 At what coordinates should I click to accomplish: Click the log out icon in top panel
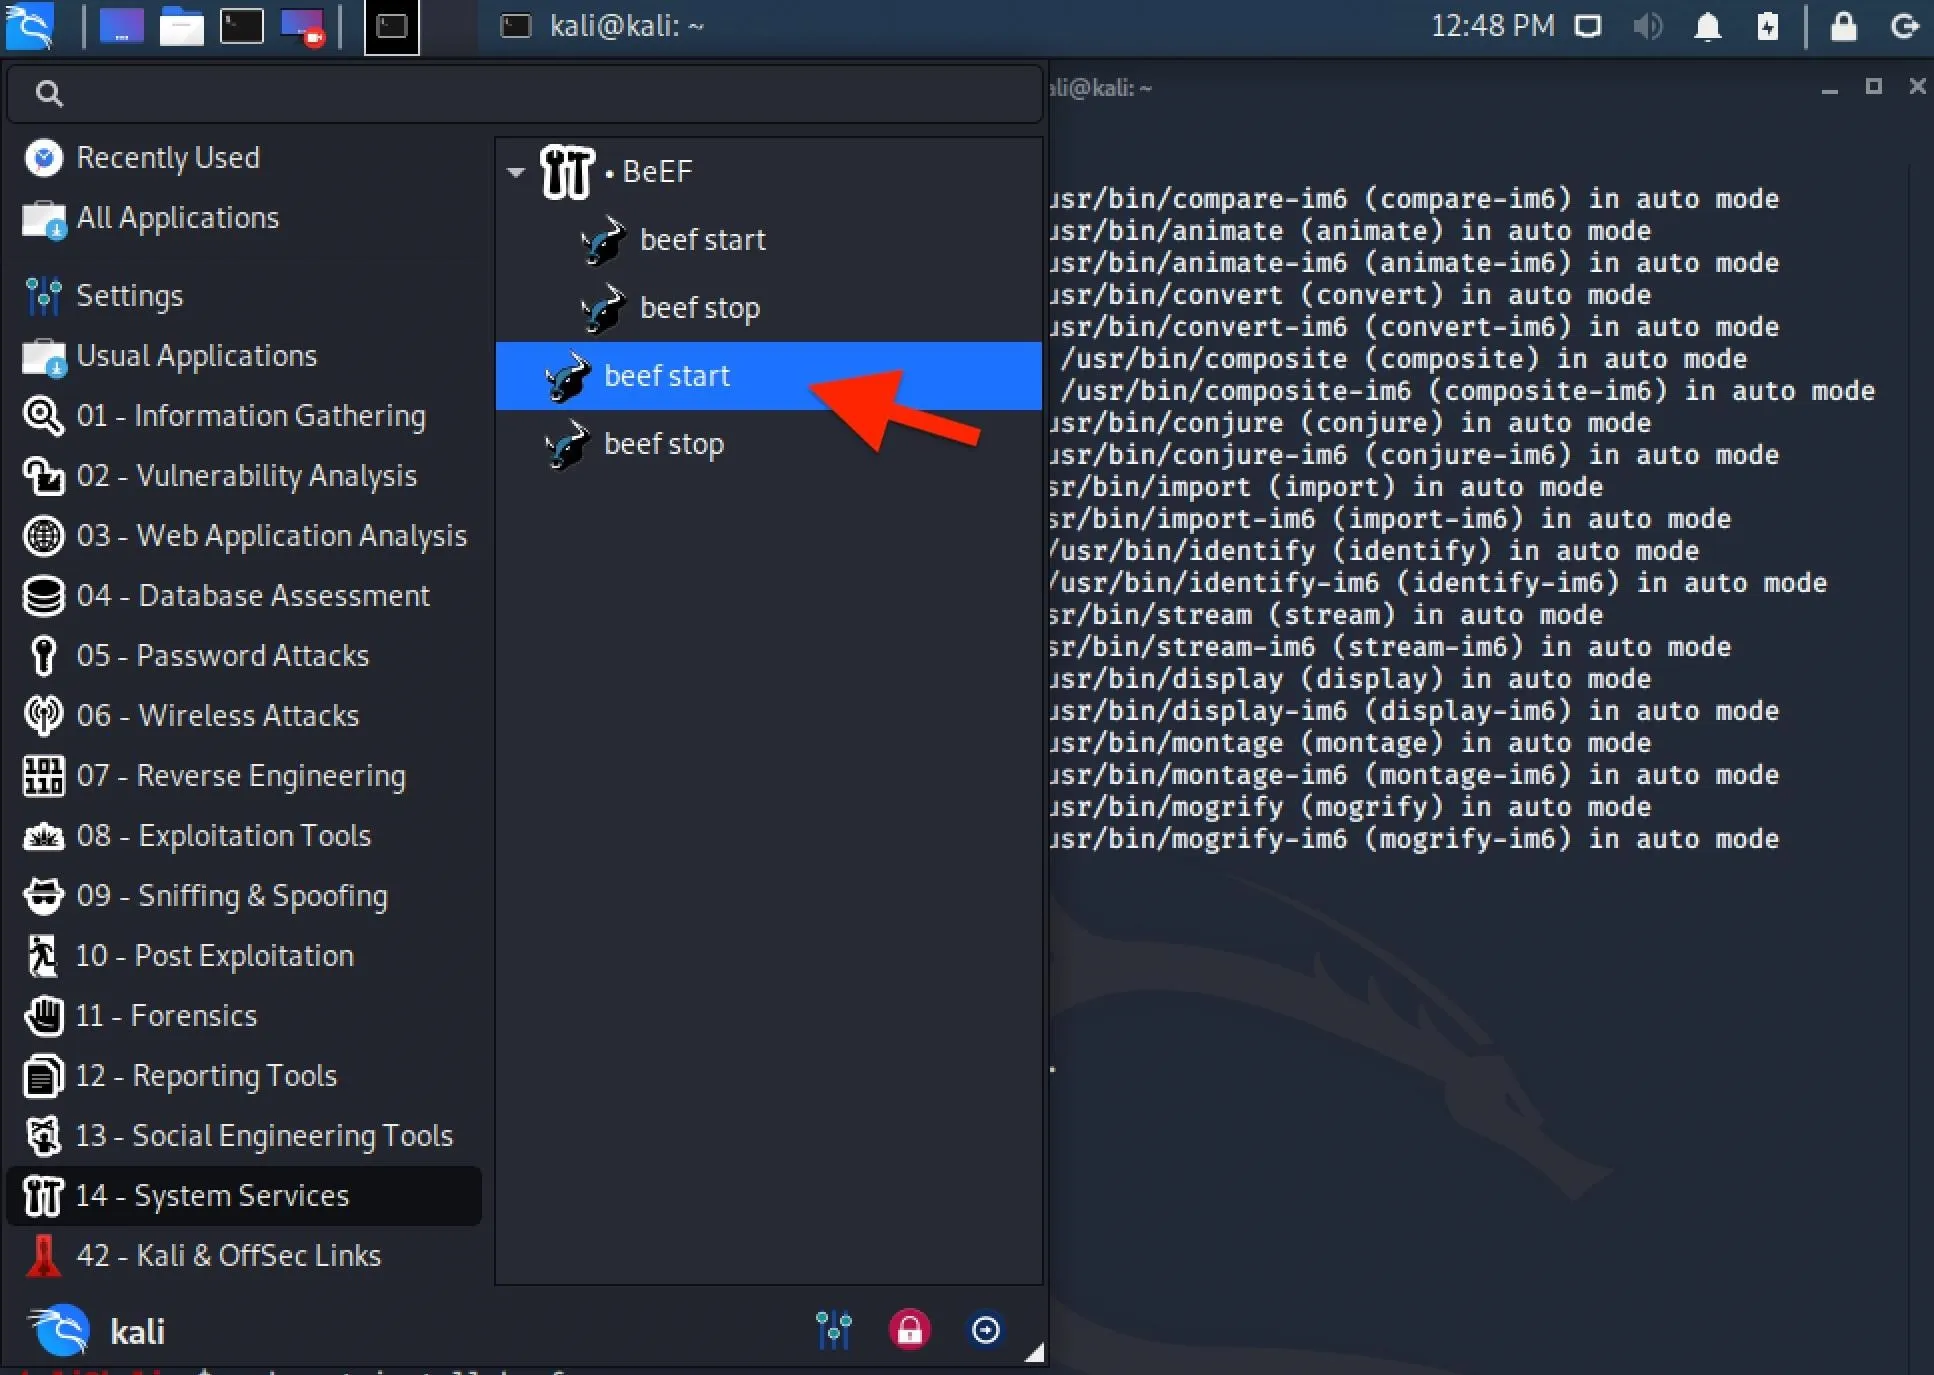pos(1904,26)
